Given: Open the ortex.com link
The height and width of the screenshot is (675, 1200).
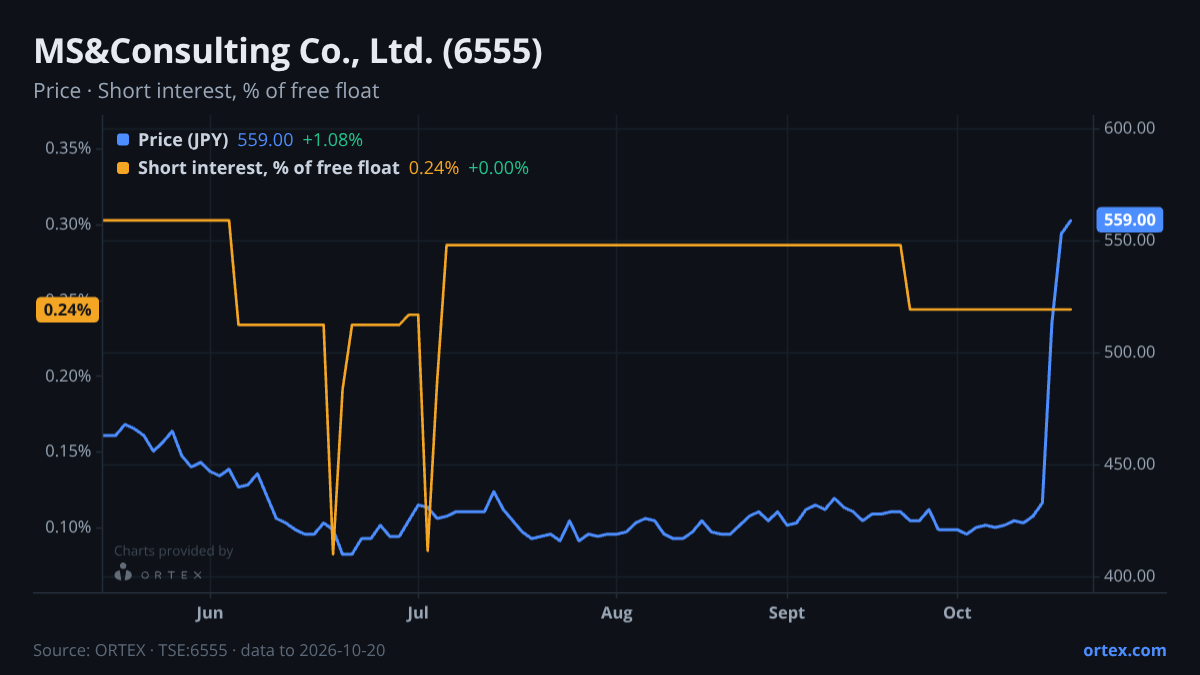Looking at the screenshot, I should coord(1124,650).
